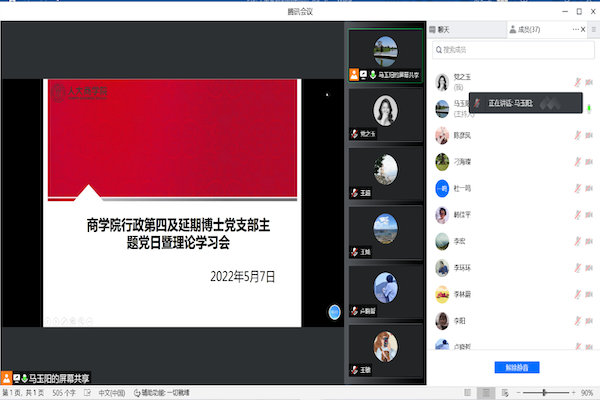
Task: Toggle muted mic icon for 陈彦风
Action: click(x=577, y=135)
